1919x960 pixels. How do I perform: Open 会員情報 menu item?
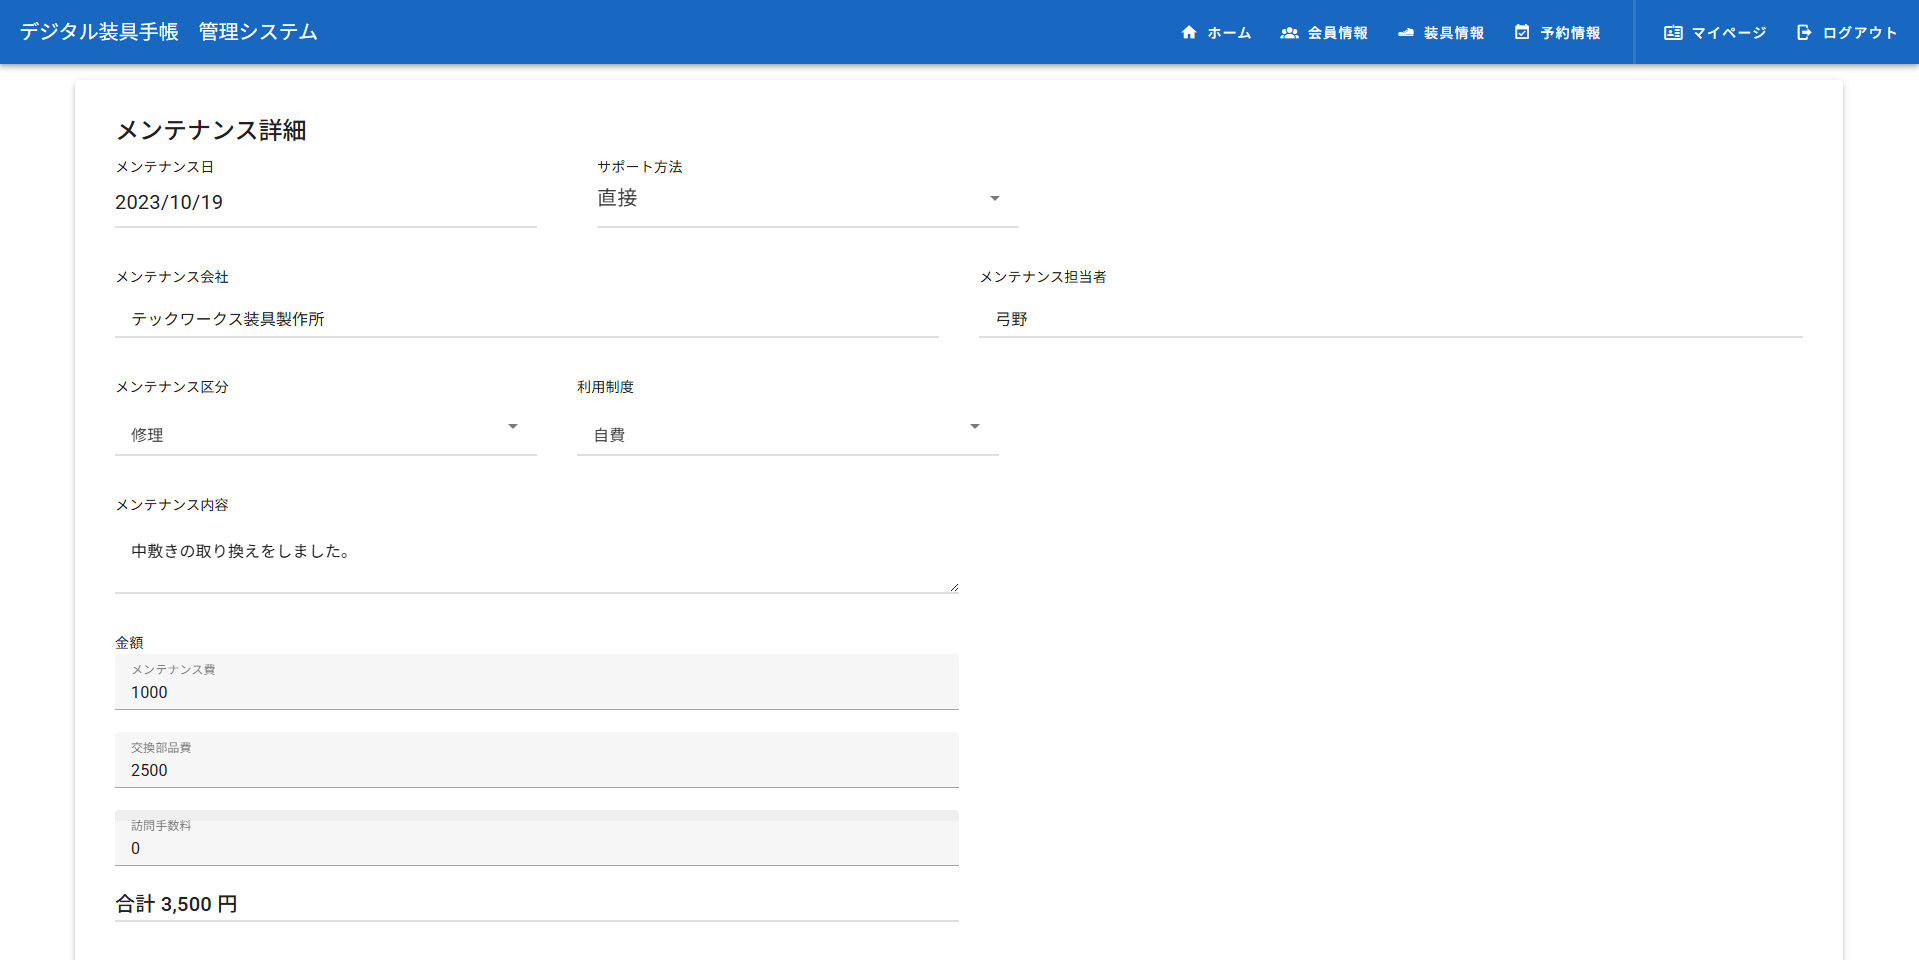coord(1338,33)
